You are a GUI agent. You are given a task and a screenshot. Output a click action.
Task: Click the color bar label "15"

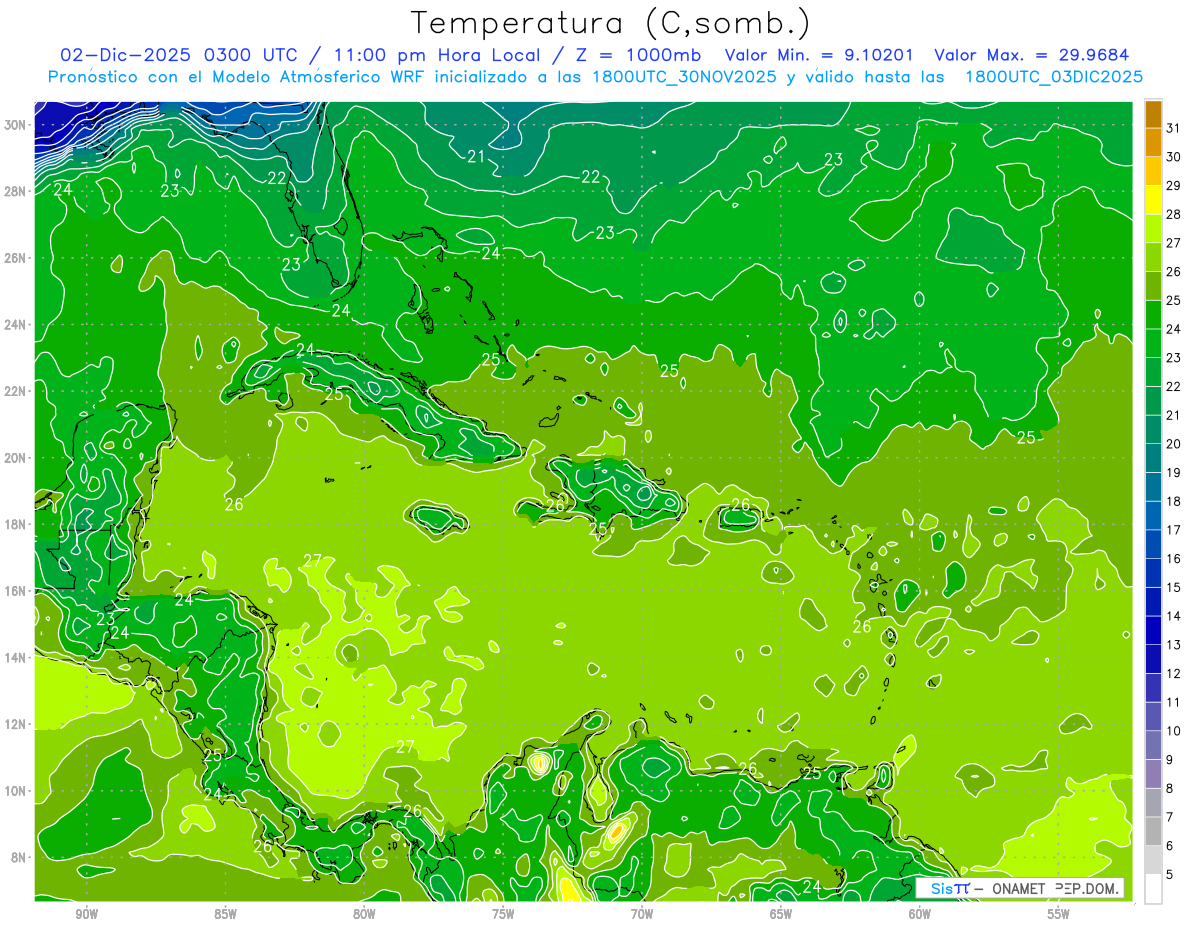coord(1173,587)
